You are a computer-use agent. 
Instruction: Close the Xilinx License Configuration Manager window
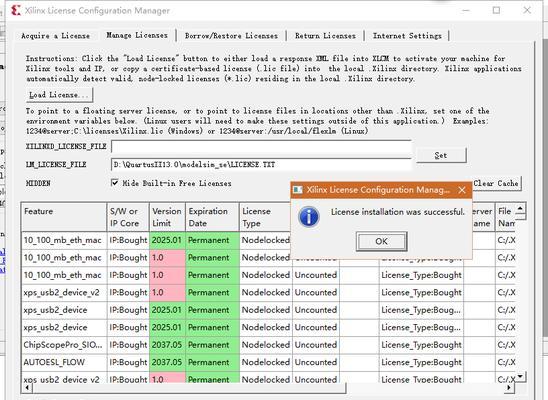point(527,10)
